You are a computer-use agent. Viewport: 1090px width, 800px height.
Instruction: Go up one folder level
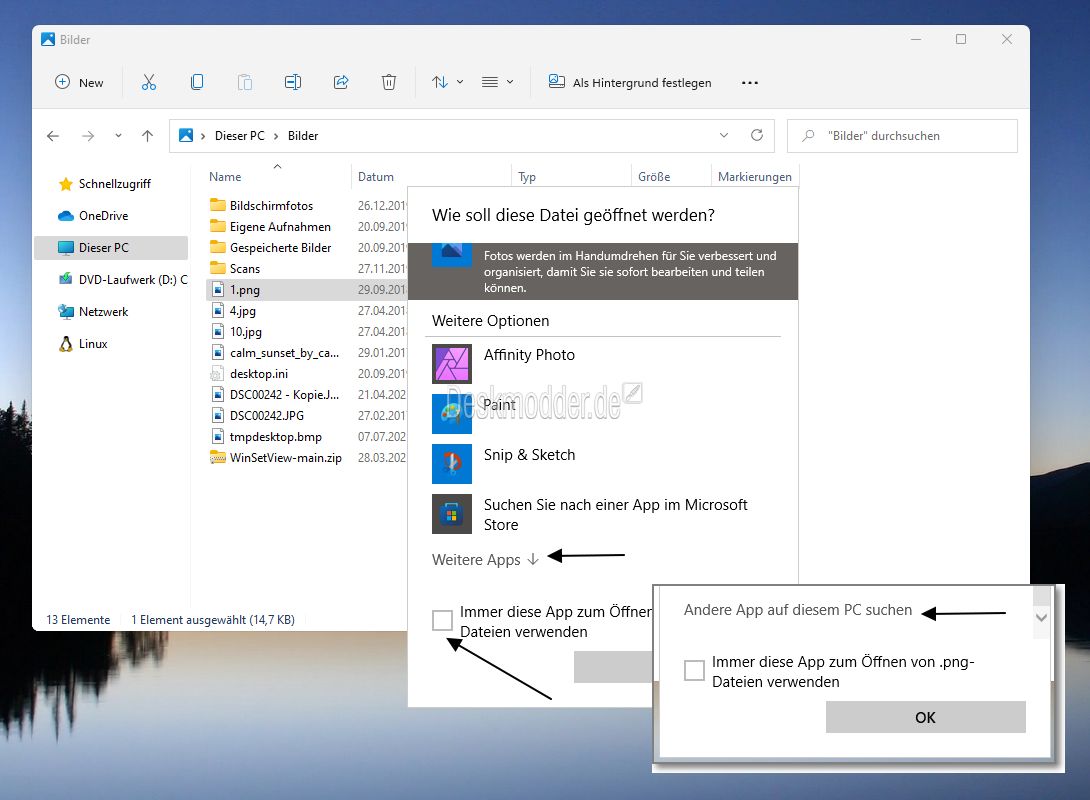tap(147, 136)
